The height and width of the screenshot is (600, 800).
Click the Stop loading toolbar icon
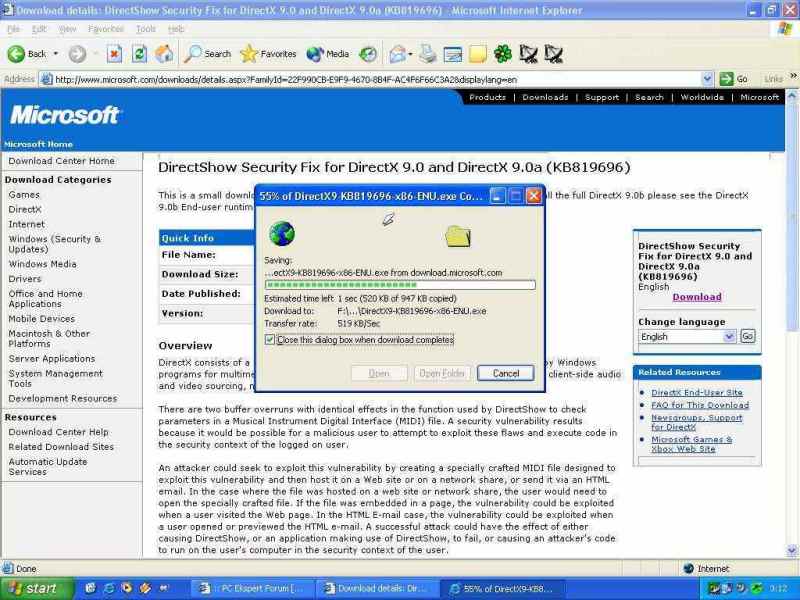(x=114, y=54)
